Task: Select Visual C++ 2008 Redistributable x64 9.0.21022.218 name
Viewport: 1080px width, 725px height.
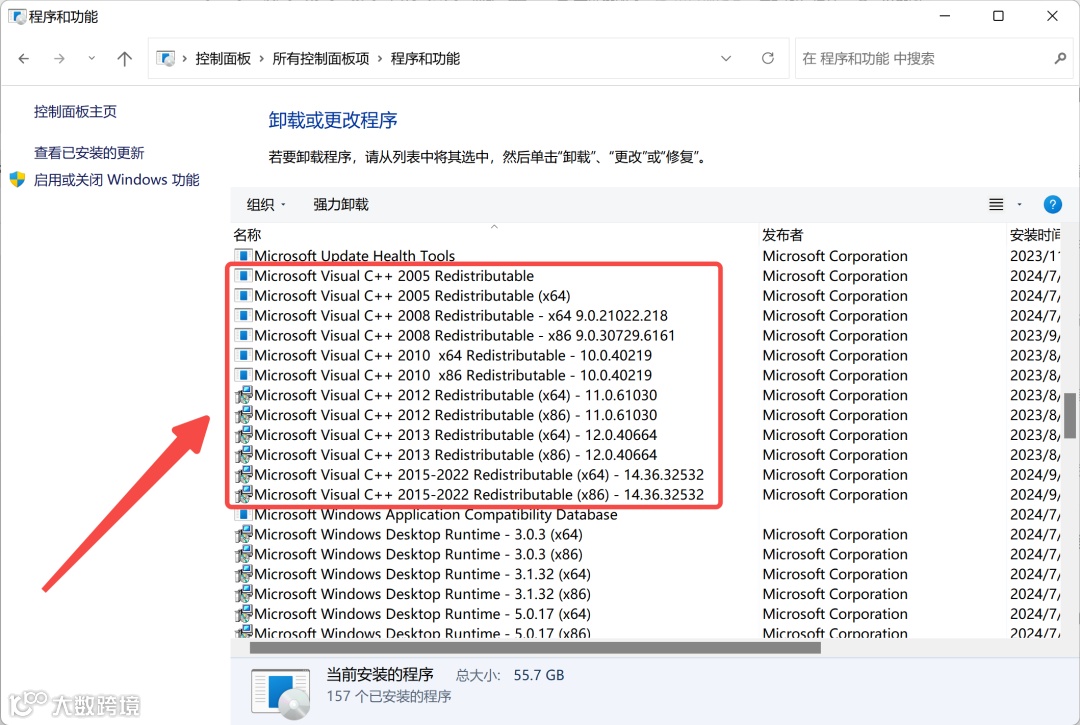Action: pos(461,316)
